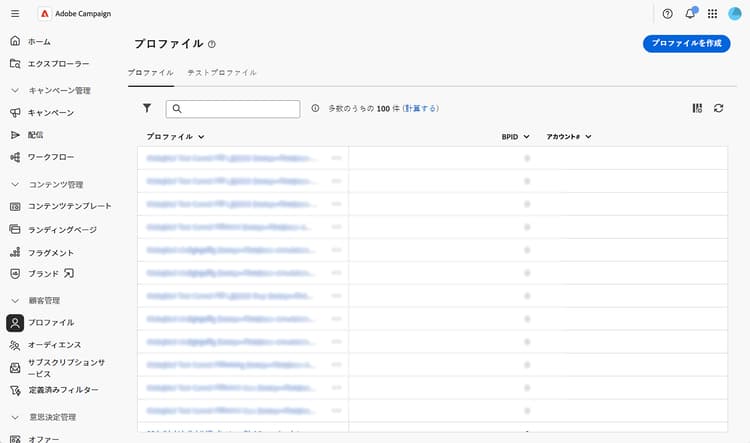Click the external link icon beside ブランド
This screenshot has height=443, width=750.
click(x=69, y=273)
